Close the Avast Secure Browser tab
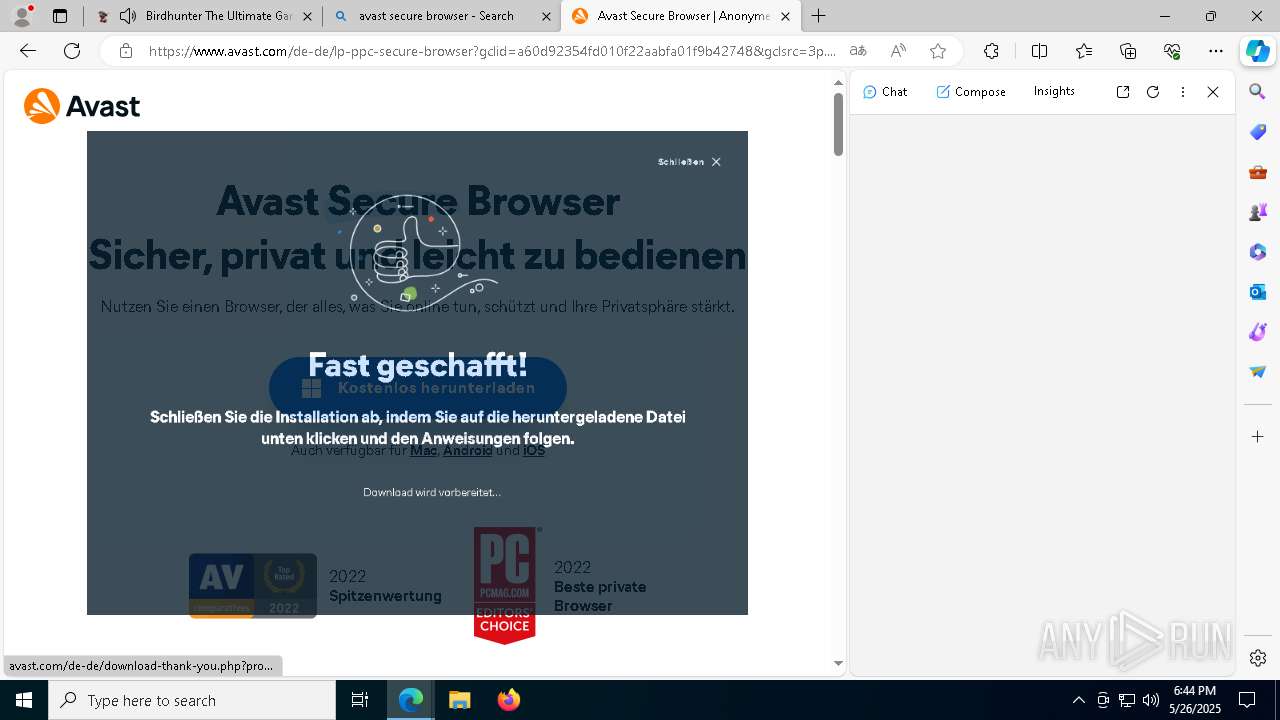Image resolution: width=1280 pixels, height=720 pixels. [785, 16]
